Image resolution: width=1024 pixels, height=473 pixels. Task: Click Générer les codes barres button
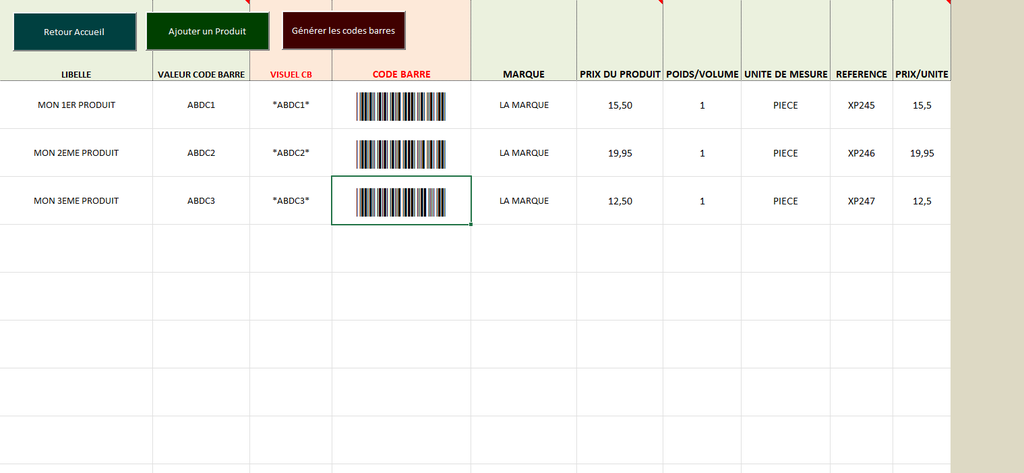[x=344, y=31]
